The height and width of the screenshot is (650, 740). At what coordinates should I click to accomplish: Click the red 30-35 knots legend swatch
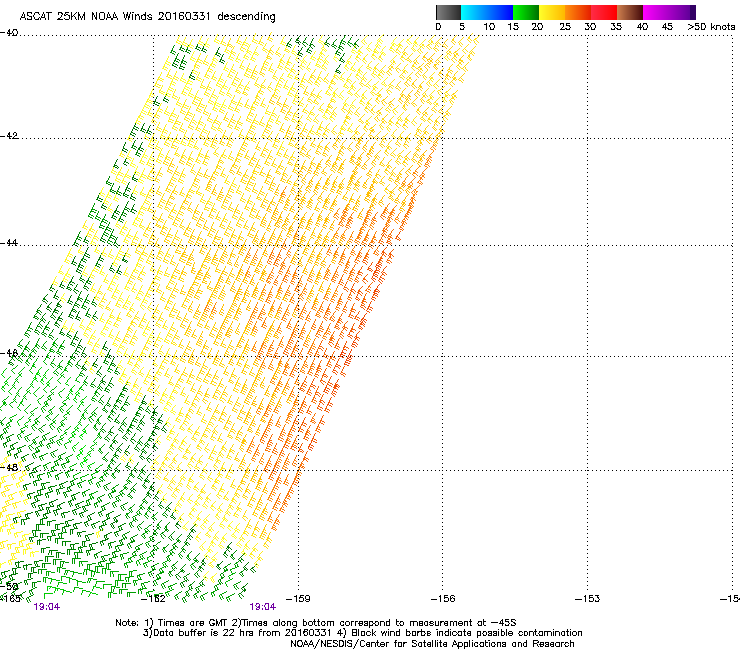click(604, 12)
